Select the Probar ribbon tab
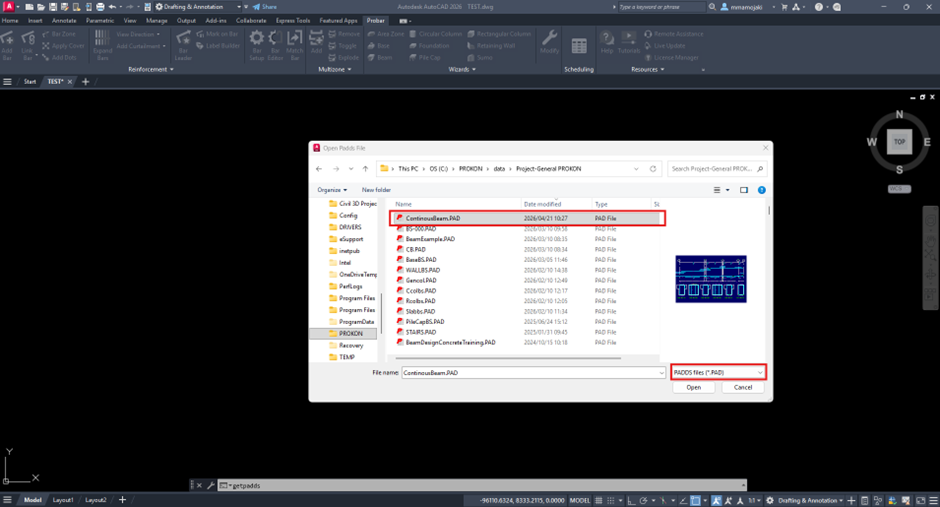This screenshot has height=507, width=940. click(x=376, y=20)
